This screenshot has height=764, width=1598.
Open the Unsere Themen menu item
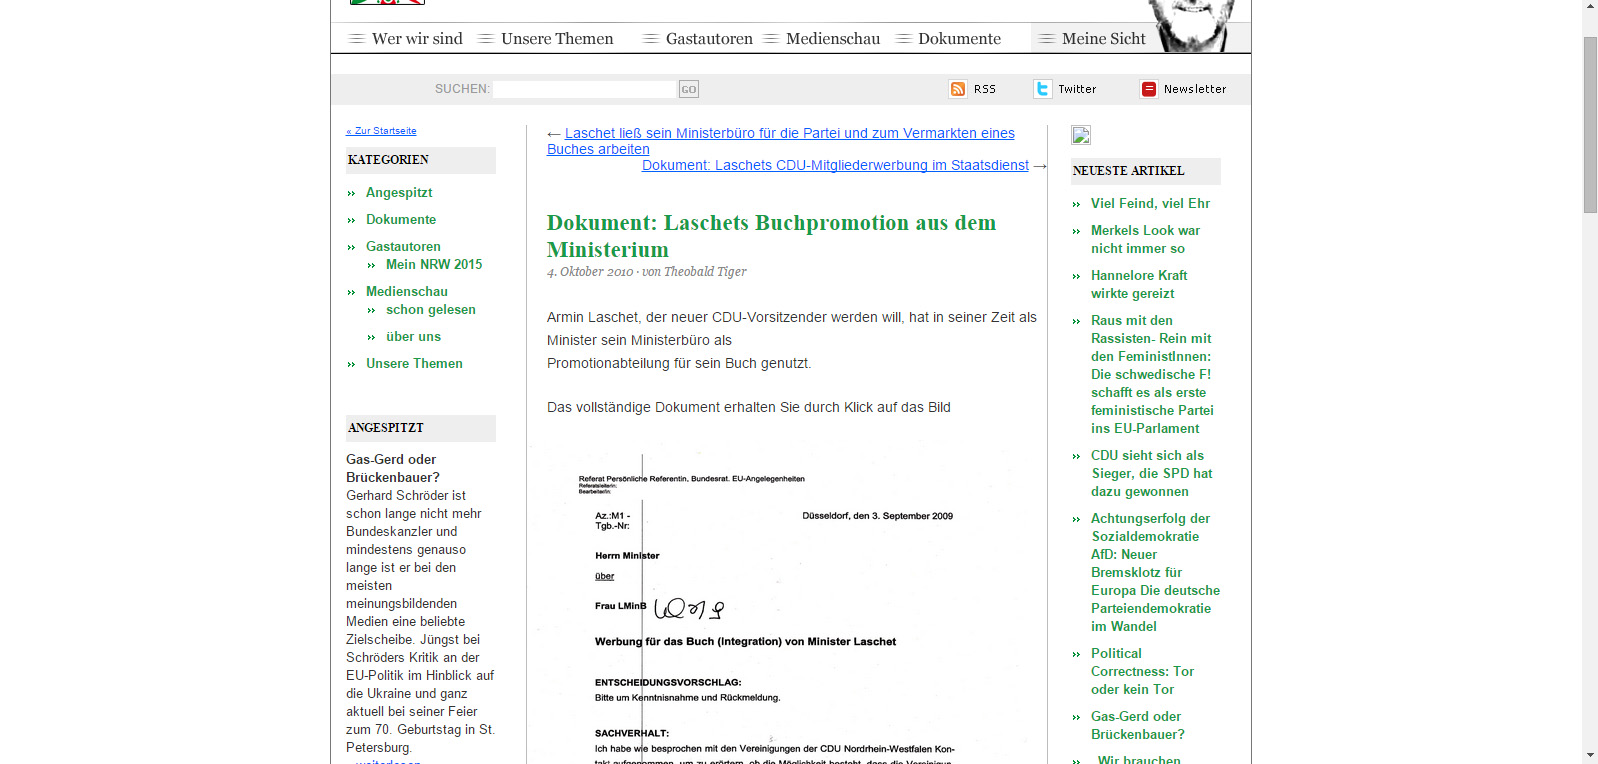556,39
